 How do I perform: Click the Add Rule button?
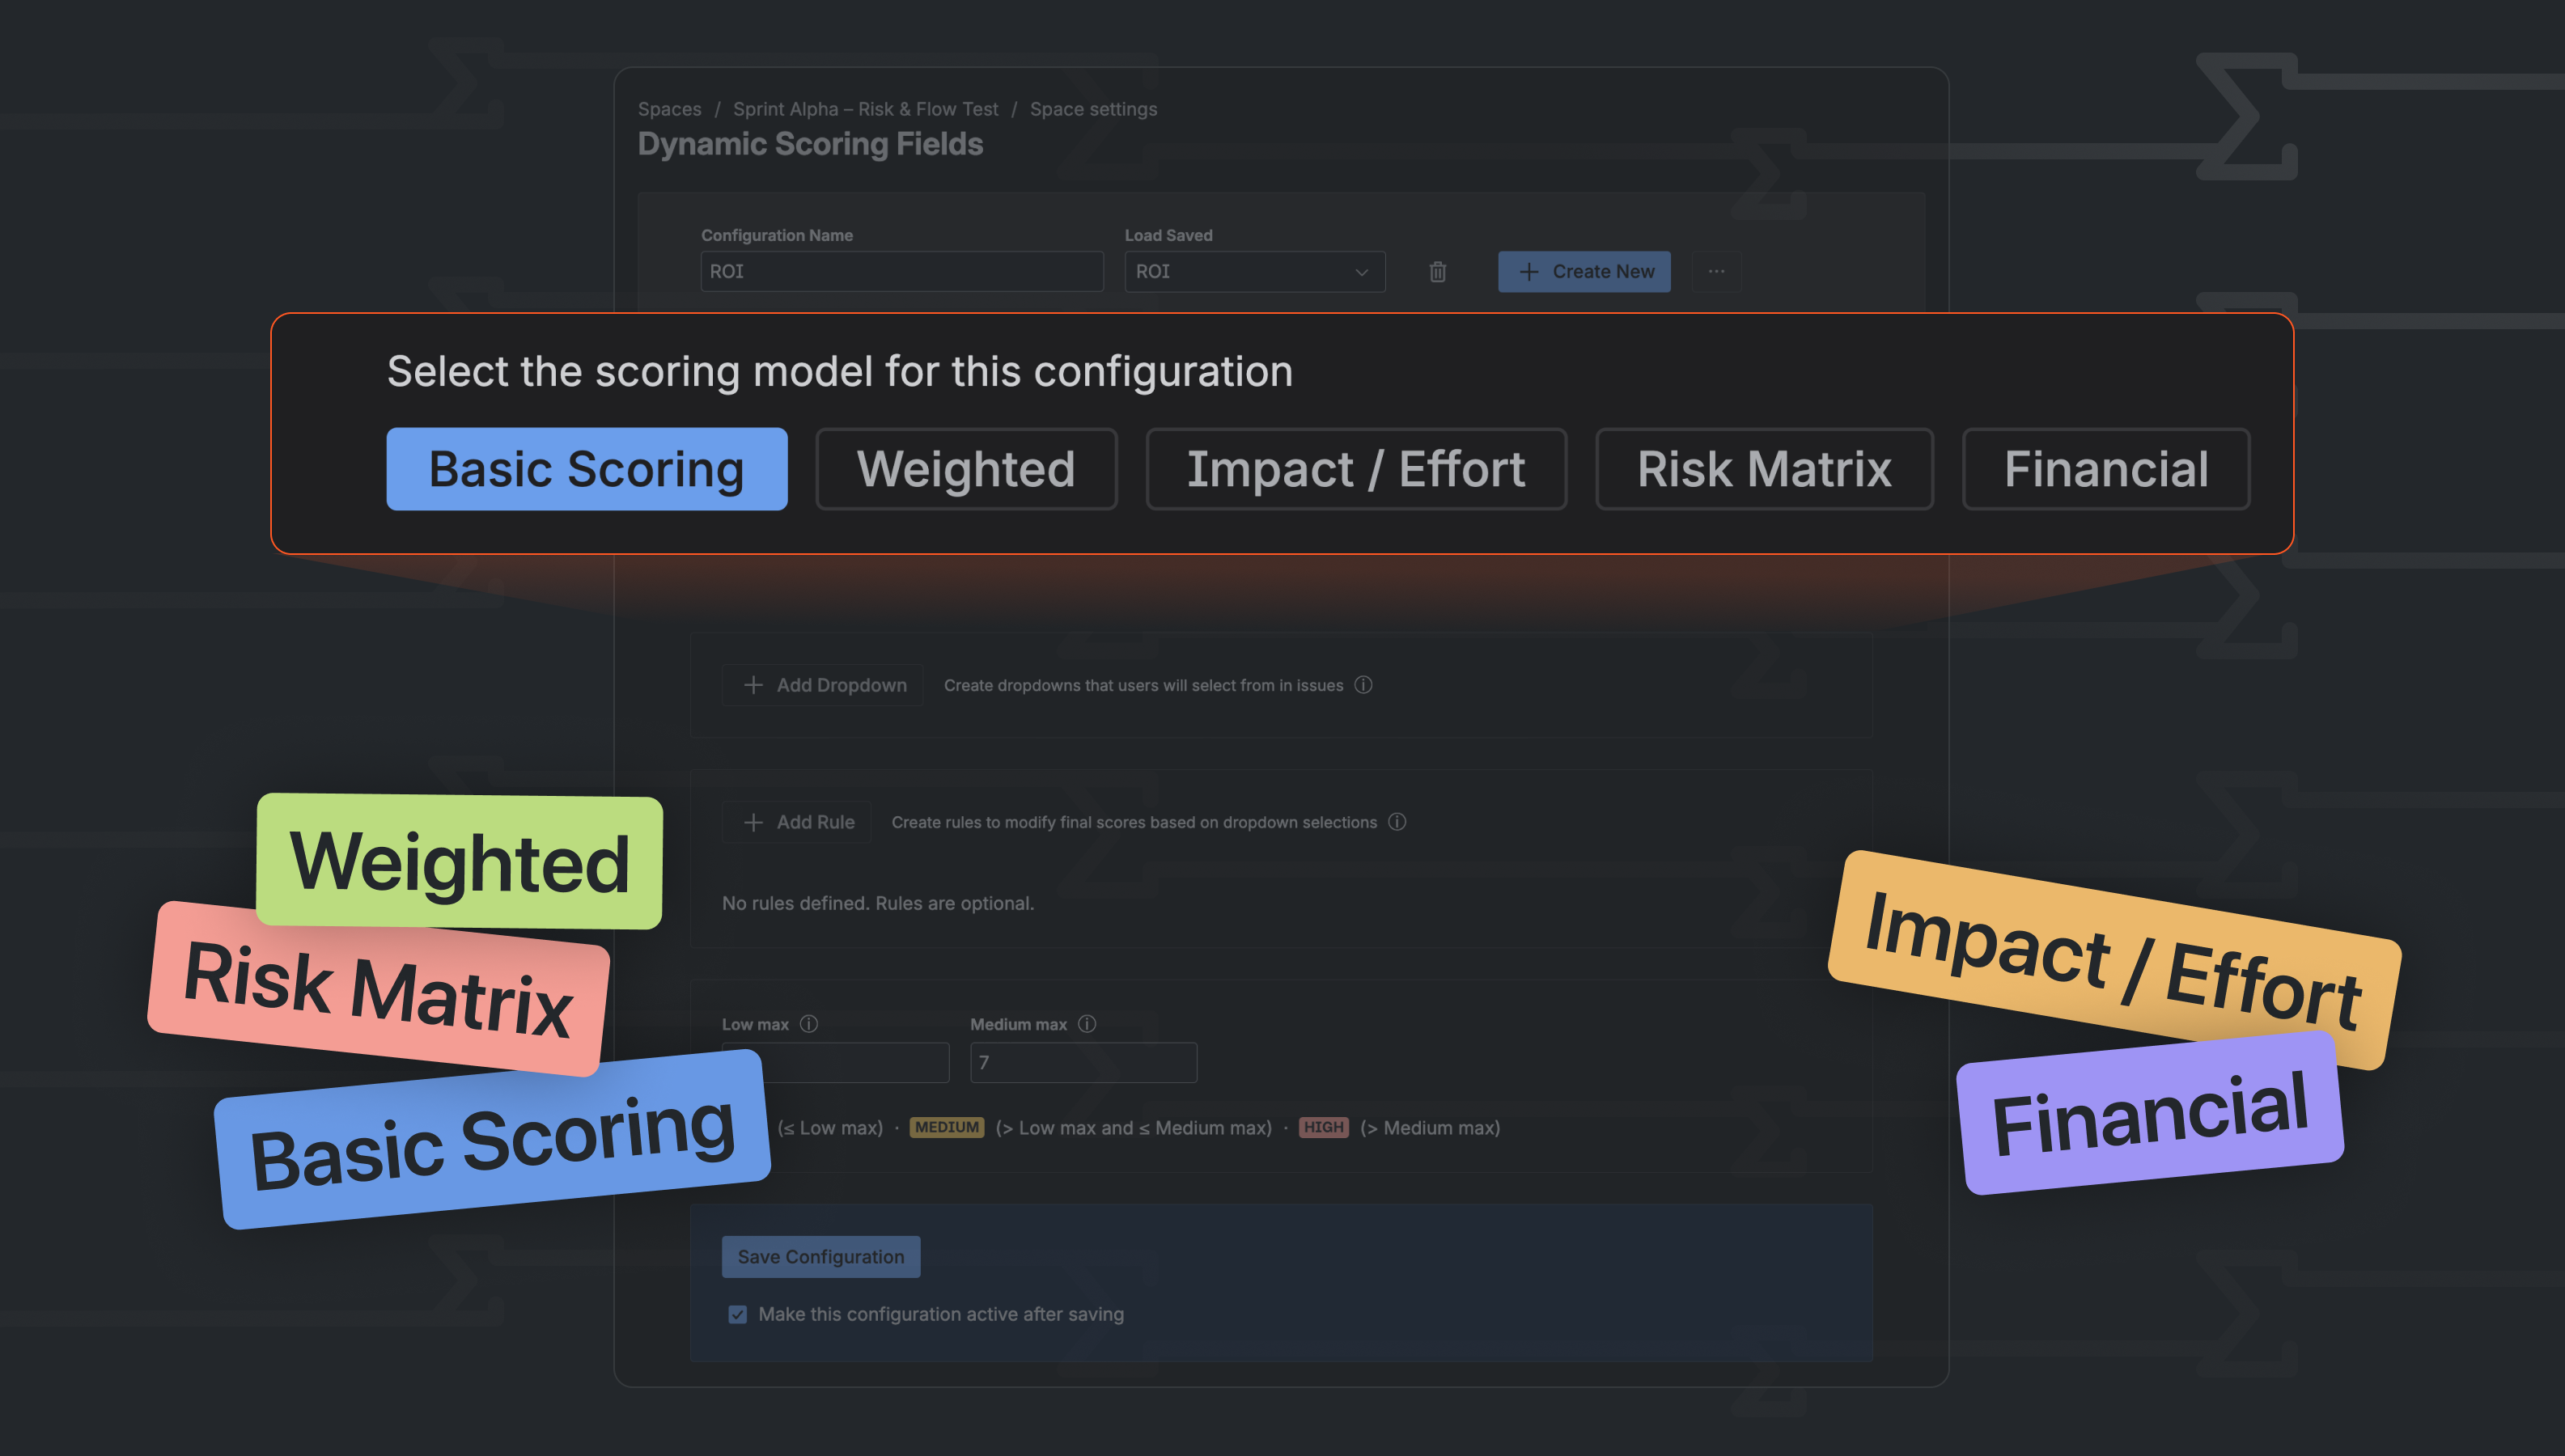tap(796, 821)
